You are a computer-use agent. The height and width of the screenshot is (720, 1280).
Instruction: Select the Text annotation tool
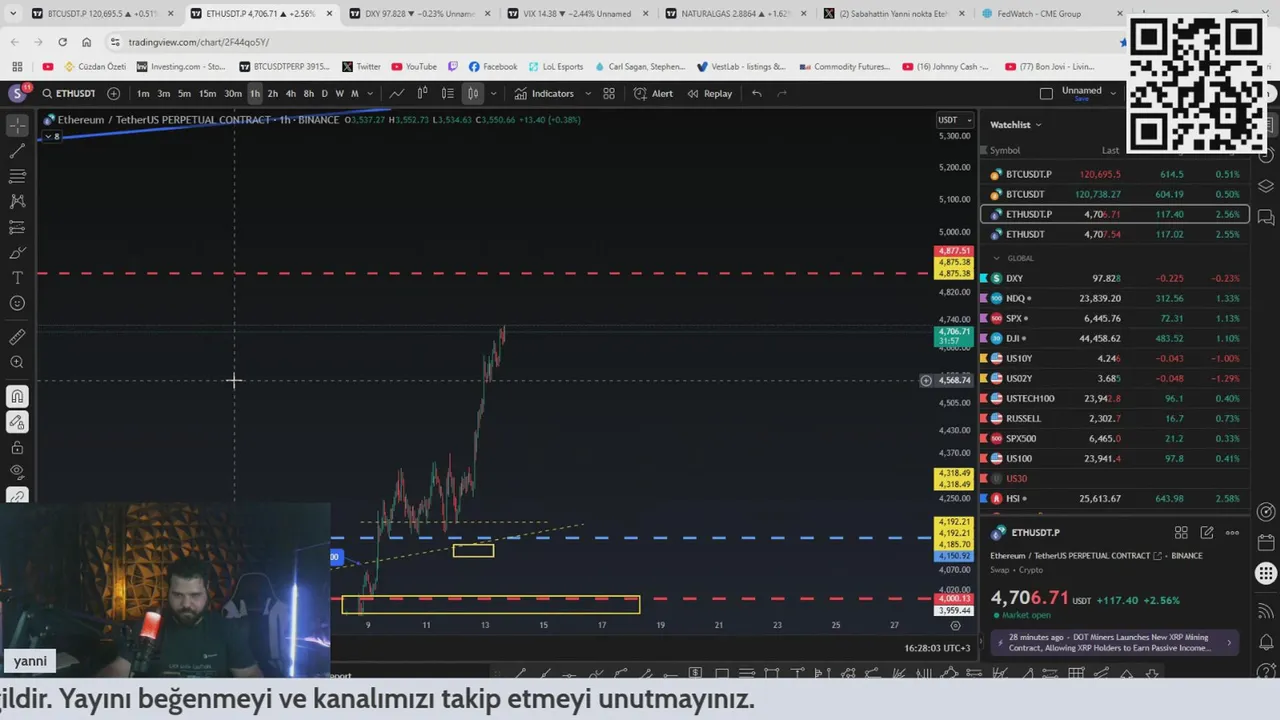pos(17,278)
